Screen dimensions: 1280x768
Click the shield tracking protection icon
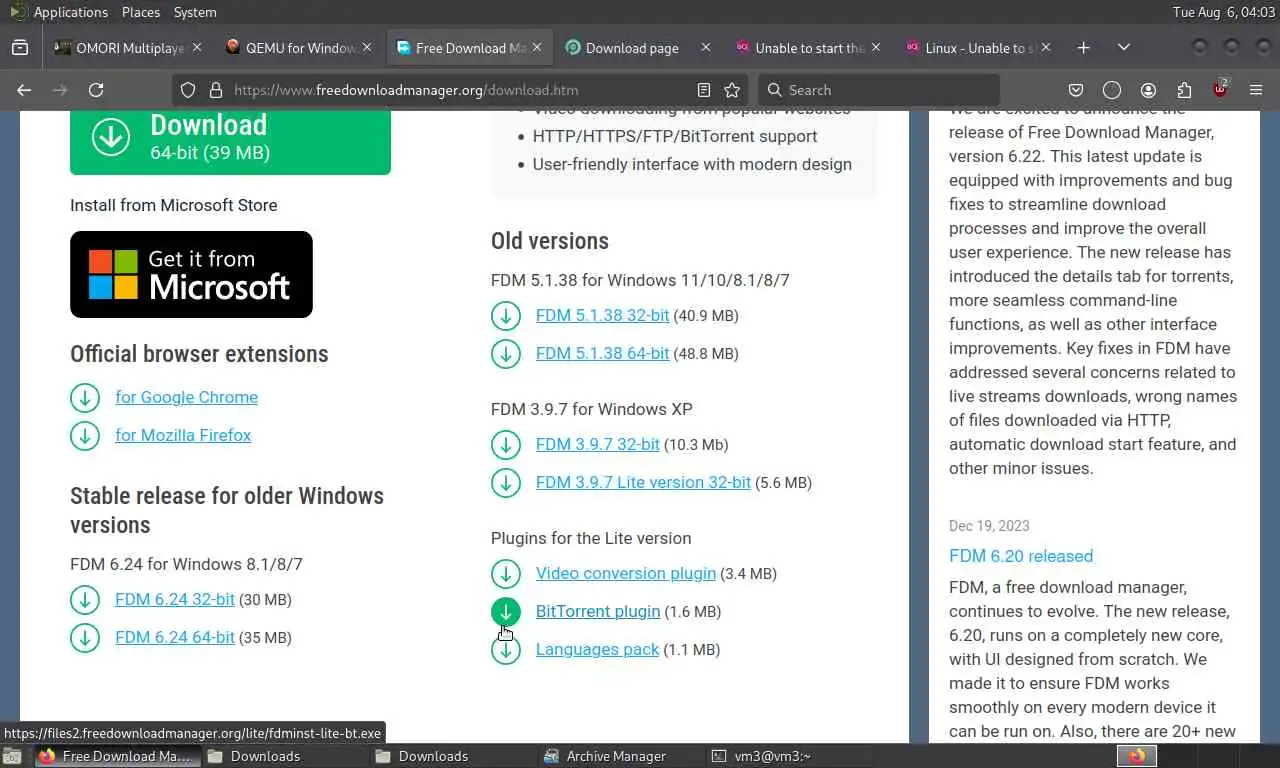tap(187, 90)
